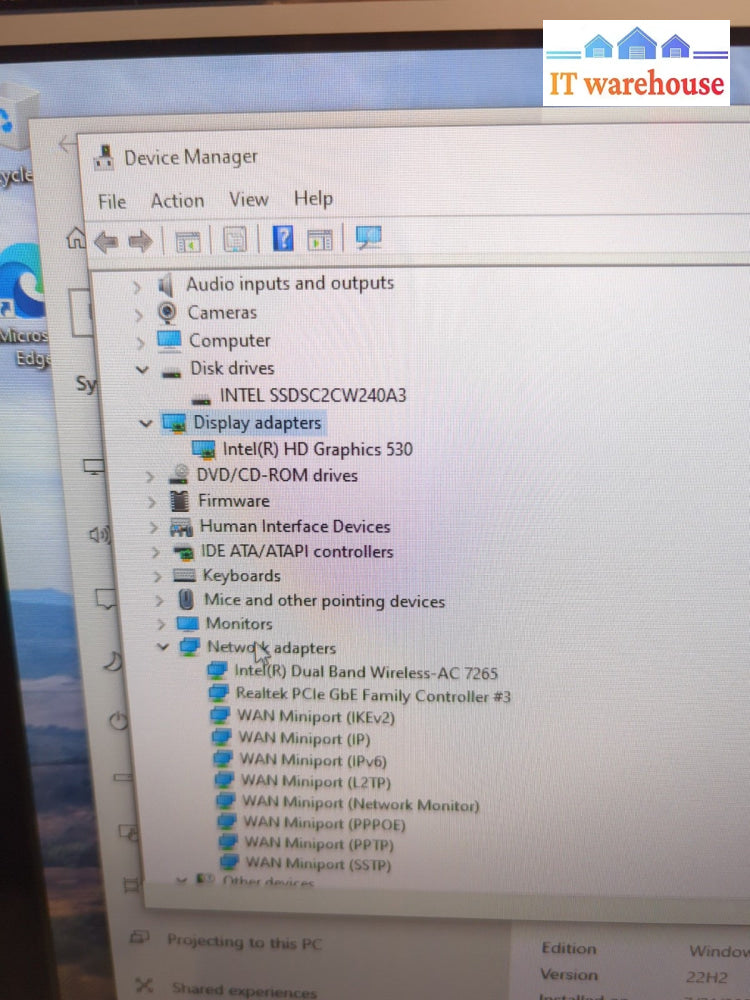Open the View menu
Screen dimensions: 750x1000
pos(249,199)
